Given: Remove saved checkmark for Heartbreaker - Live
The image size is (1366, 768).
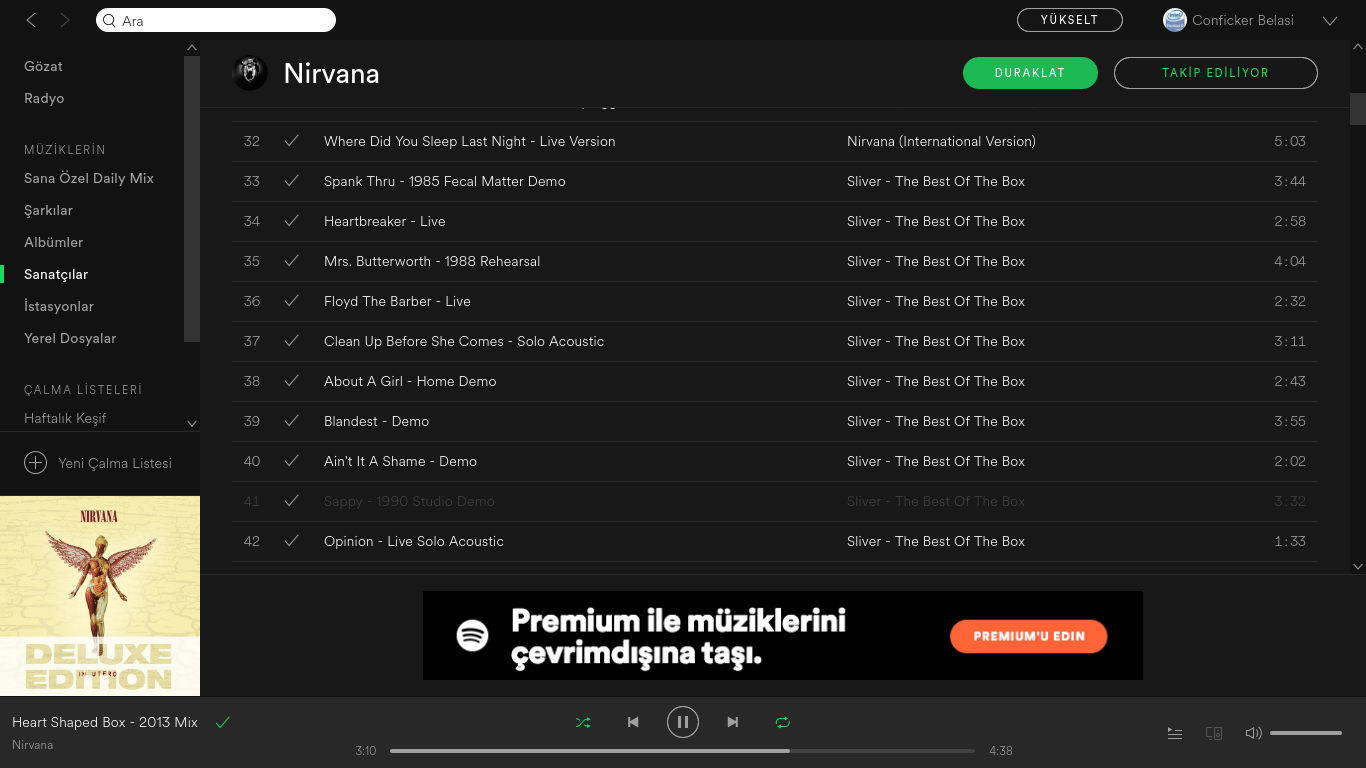Looking at the screenshot, I should (x=292, y=221).
